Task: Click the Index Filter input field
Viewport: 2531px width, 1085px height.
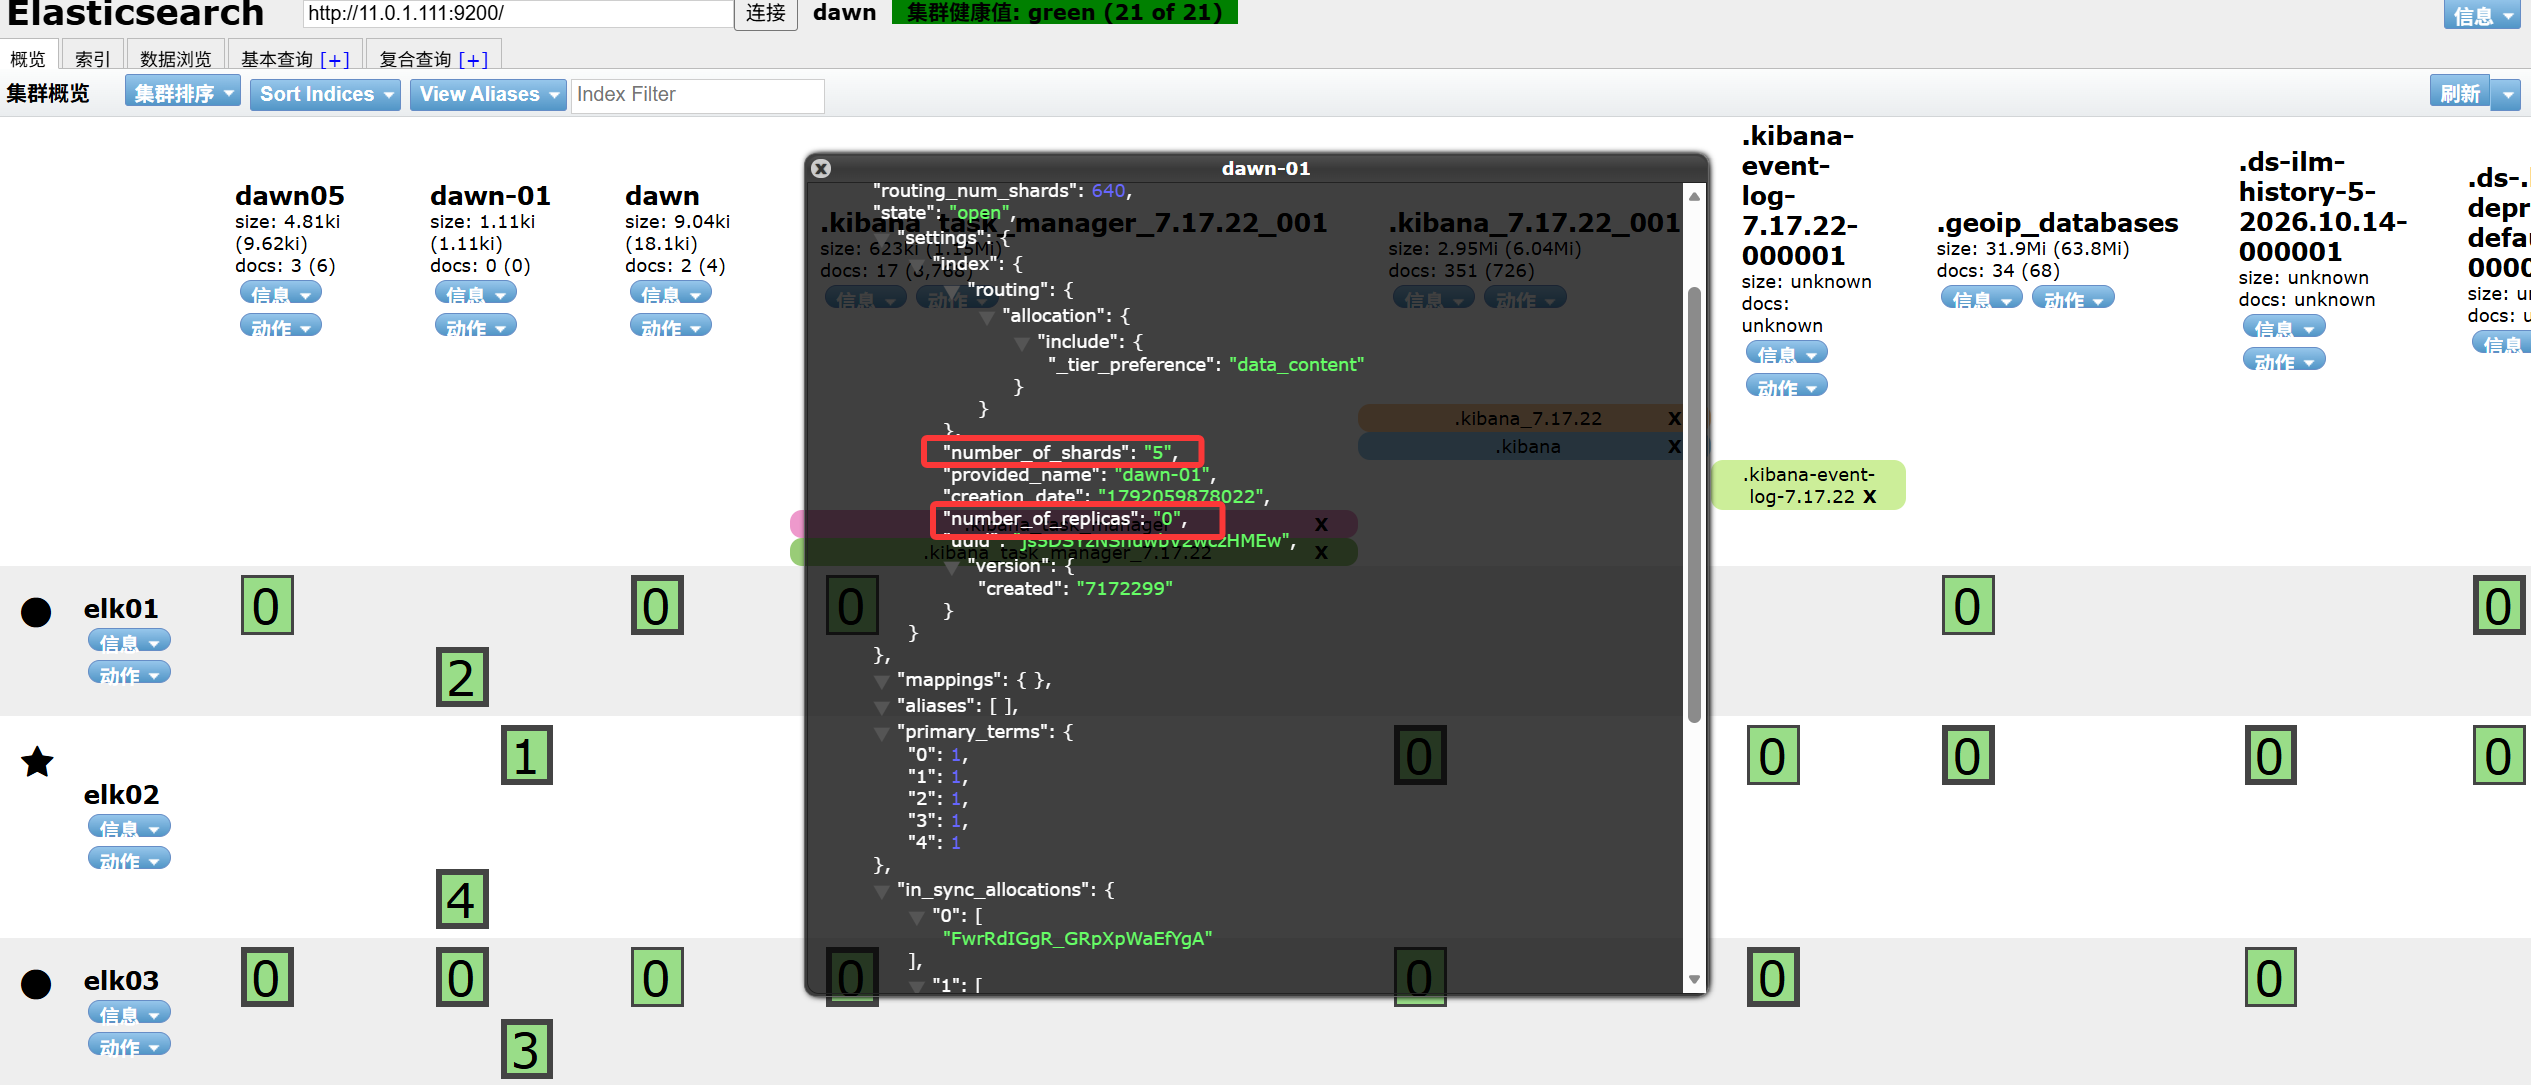Action: click(x=698, y=95)
